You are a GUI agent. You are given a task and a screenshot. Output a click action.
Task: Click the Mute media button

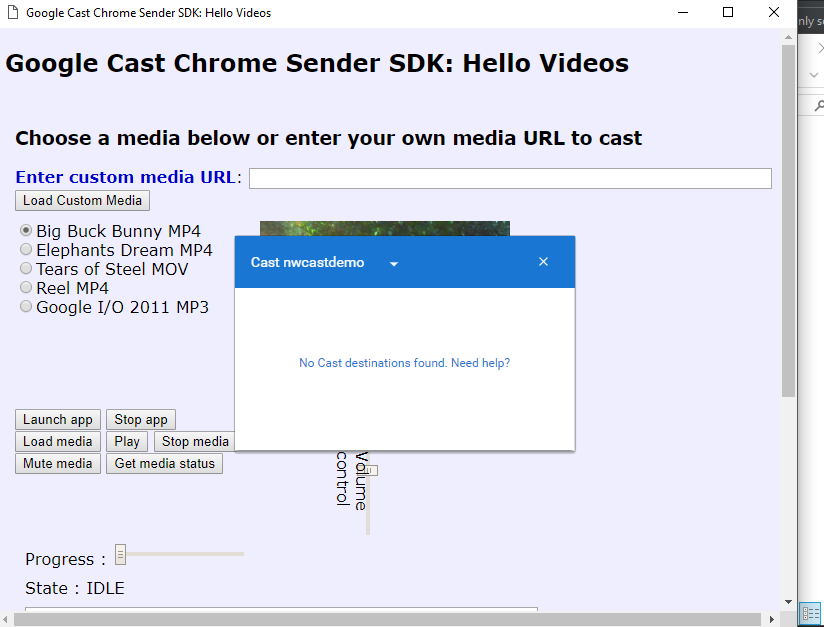tap(58, 464)
